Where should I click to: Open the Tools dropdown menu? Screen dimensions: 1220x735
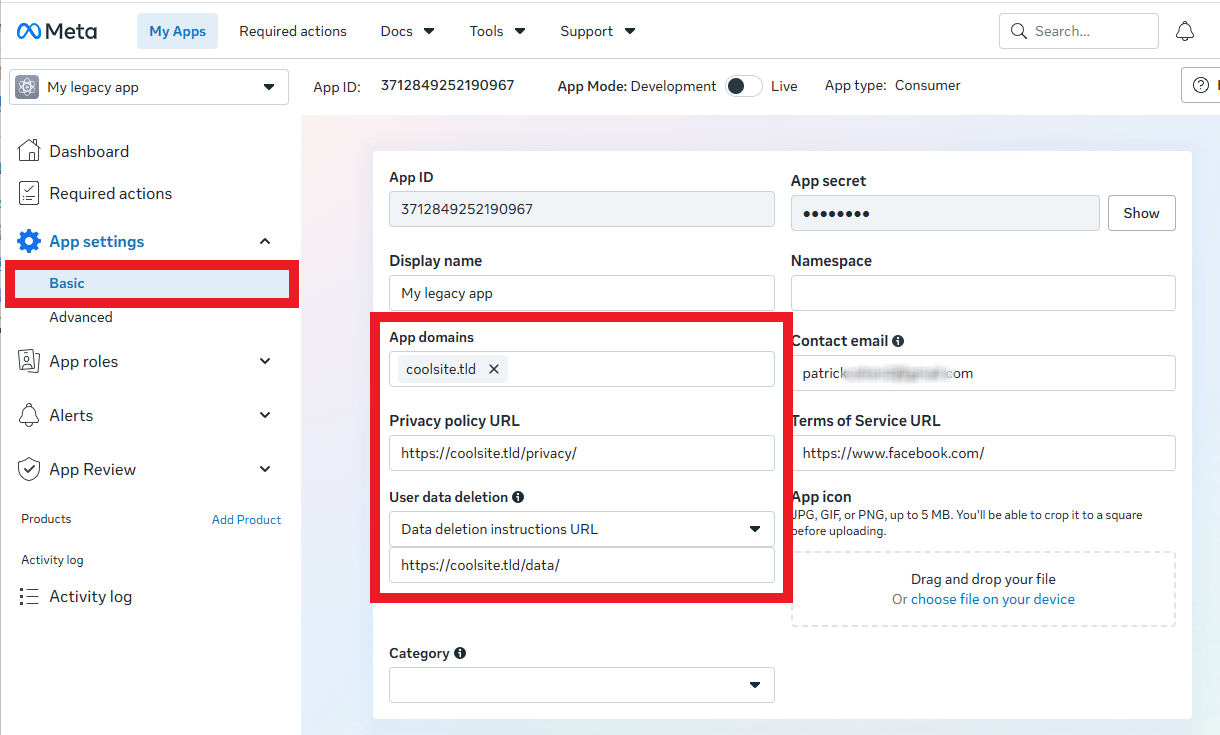coord(498,31)
